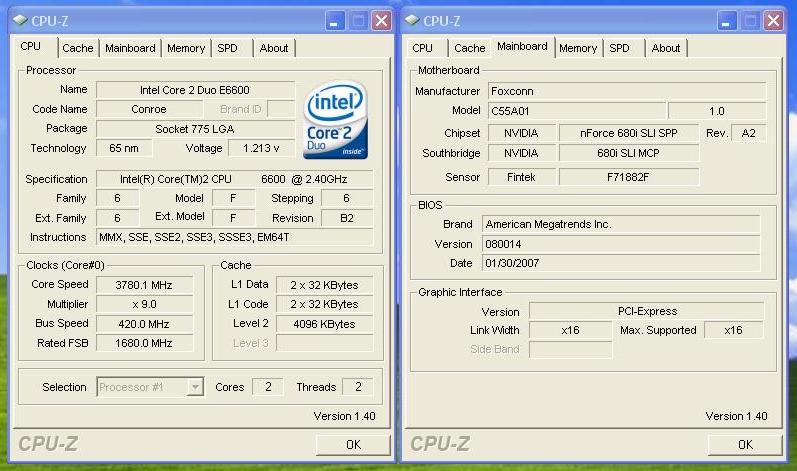
Task: Click the Multiplier value x 9.0
Action: [x=144, y=304]
